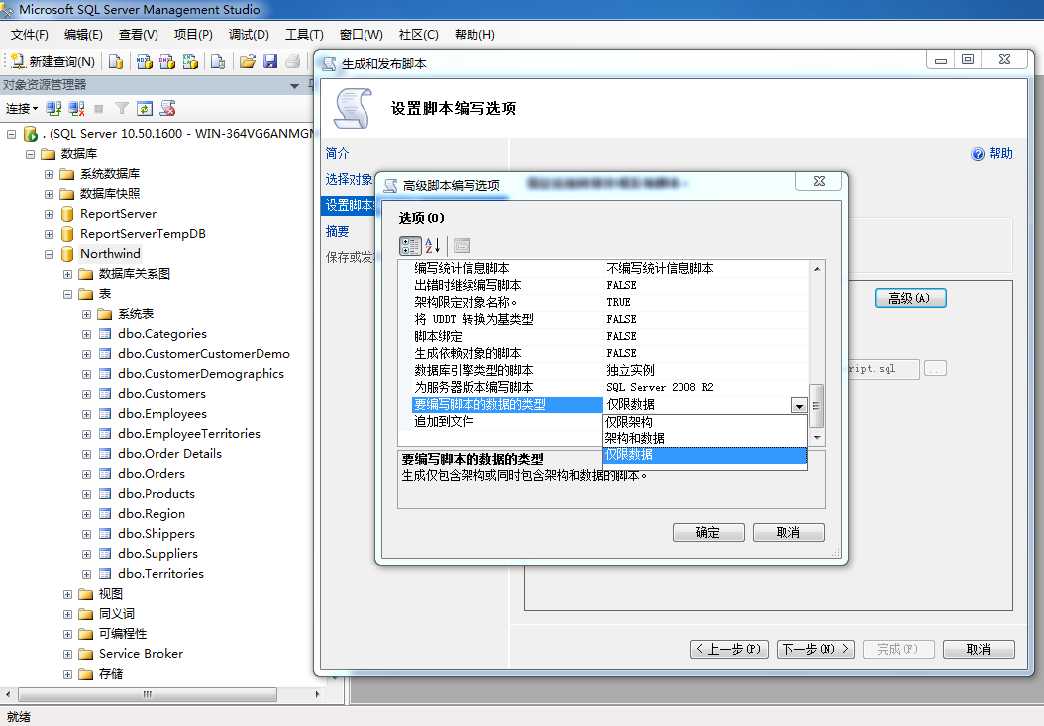Open the 查看(V) menu

pyautogui.click(x=138, y=35)
